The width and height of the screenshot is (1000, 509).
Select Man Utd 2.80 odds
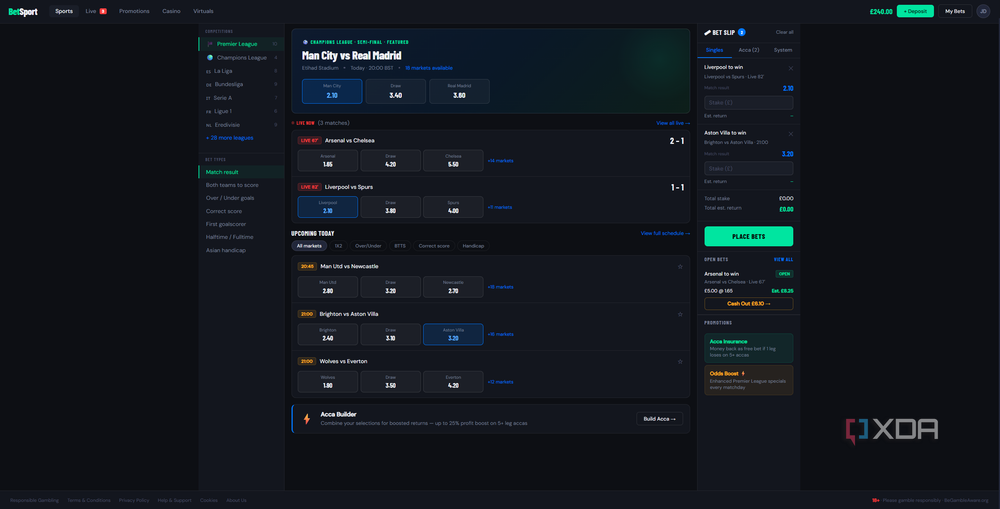(327, 287)
